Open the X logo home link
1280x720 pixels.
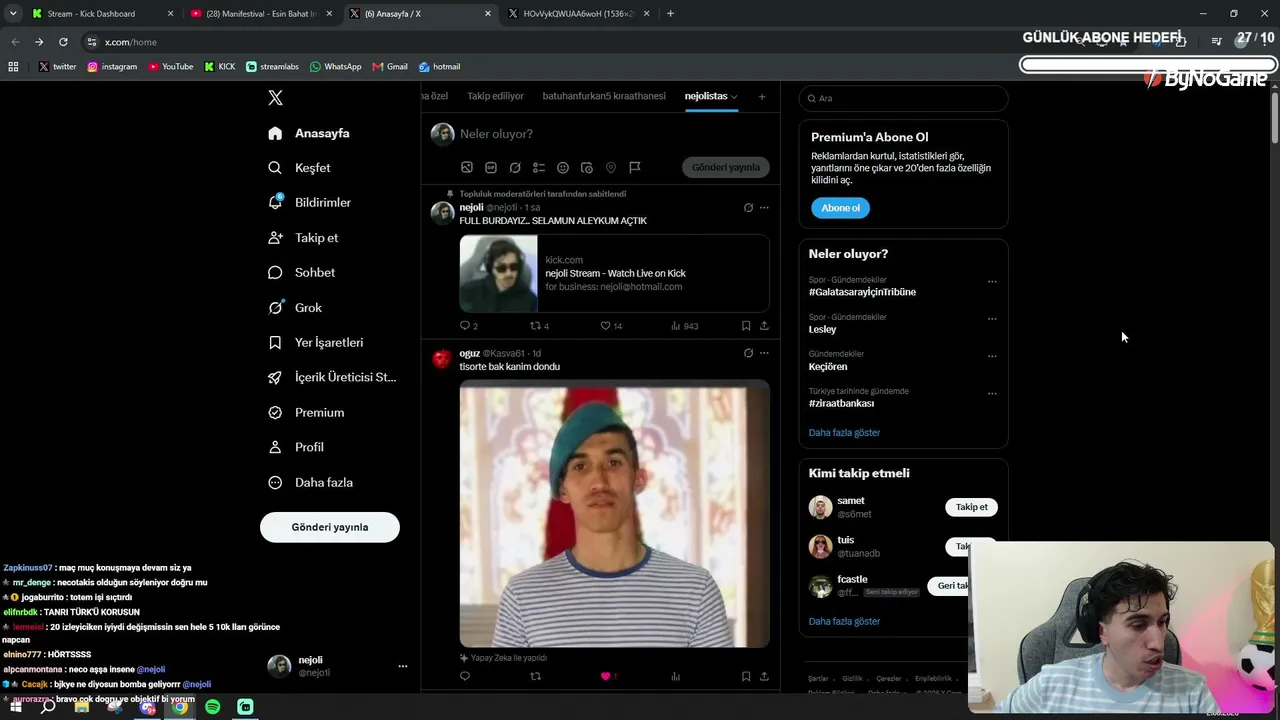pos(275,98)
